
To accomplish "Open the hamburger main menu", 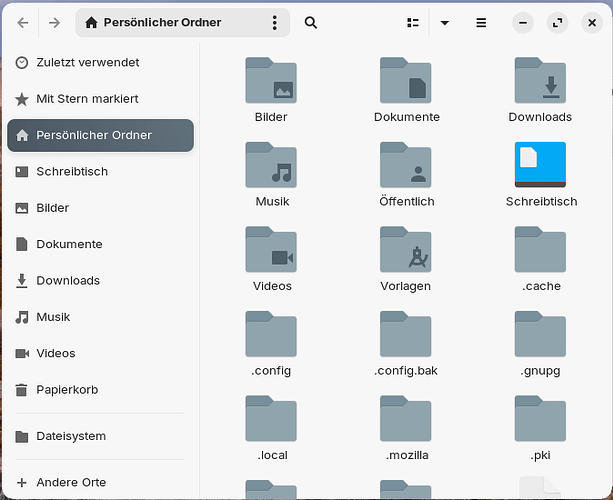I will (481, 23).
